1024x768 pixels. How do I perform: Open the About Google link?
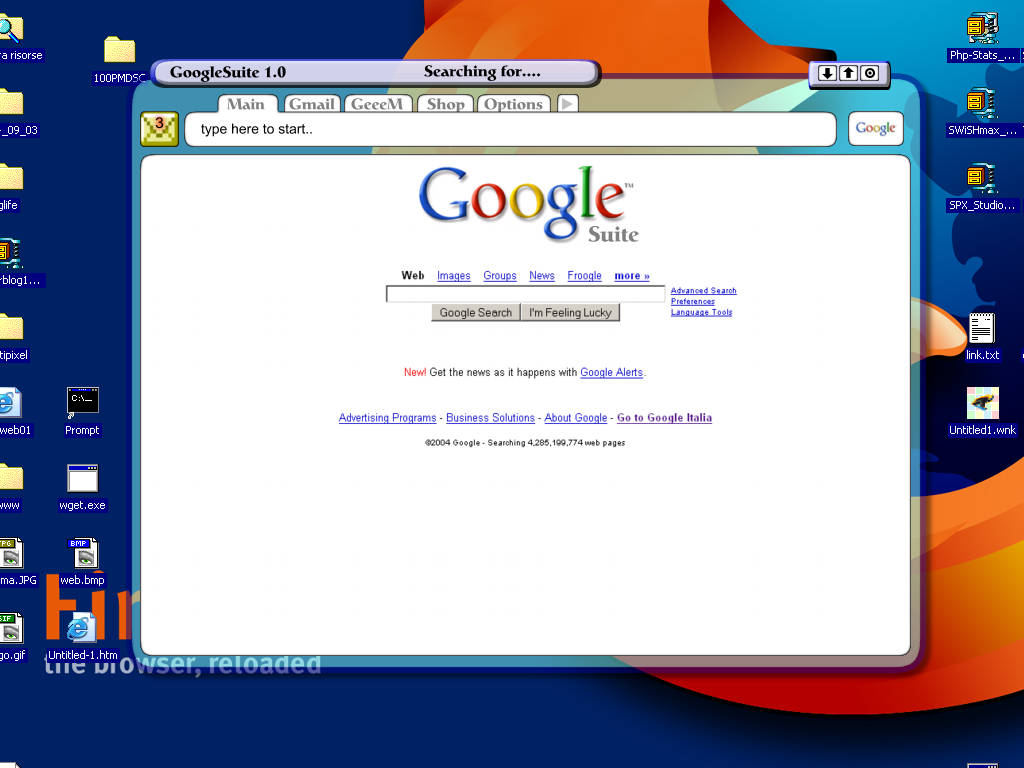pos(575,418)
